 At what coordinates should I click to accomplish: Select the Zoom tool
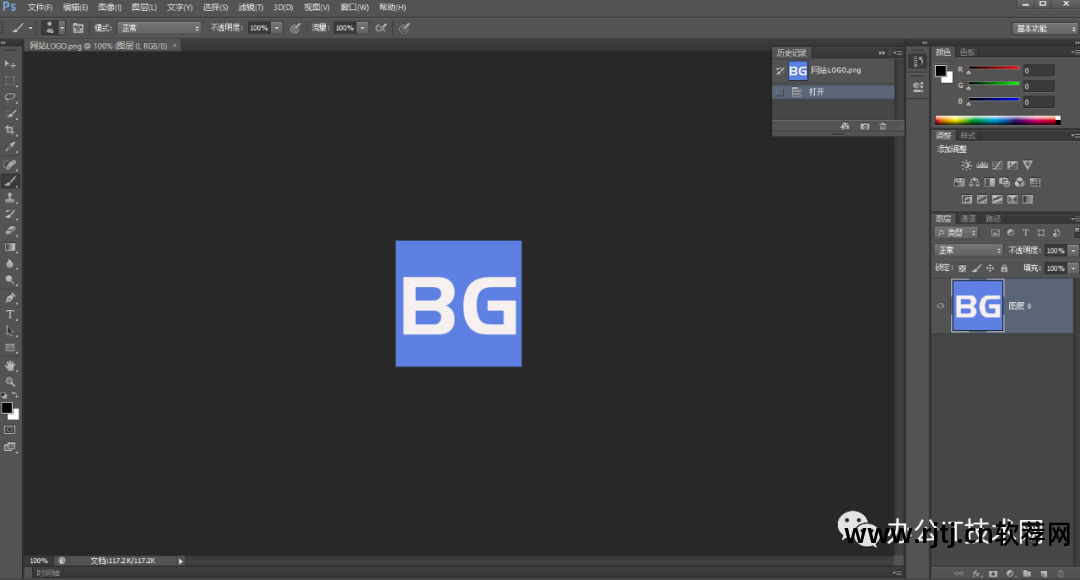(x=10, y=382)
